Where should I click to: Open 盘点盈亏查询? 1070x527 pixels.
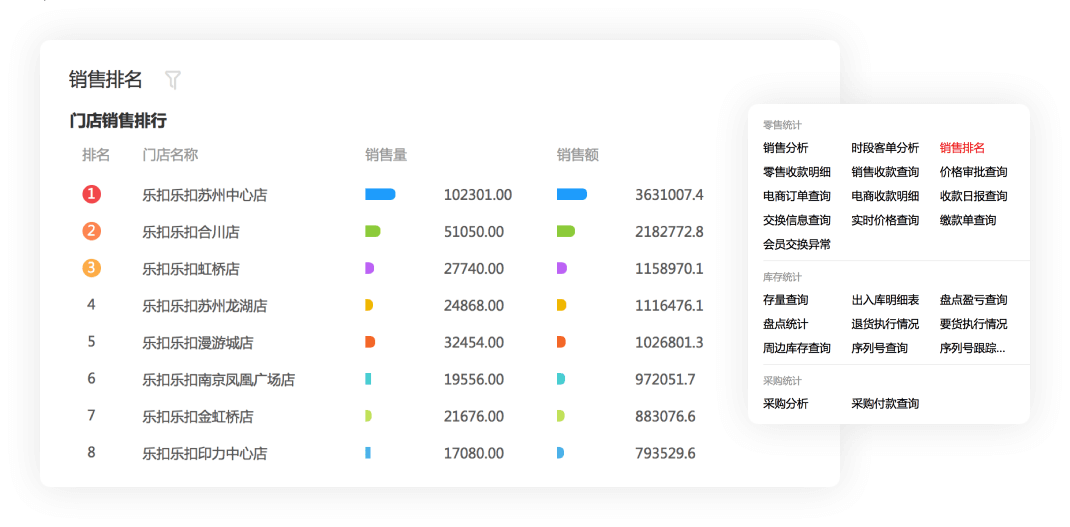coord(974,300)
